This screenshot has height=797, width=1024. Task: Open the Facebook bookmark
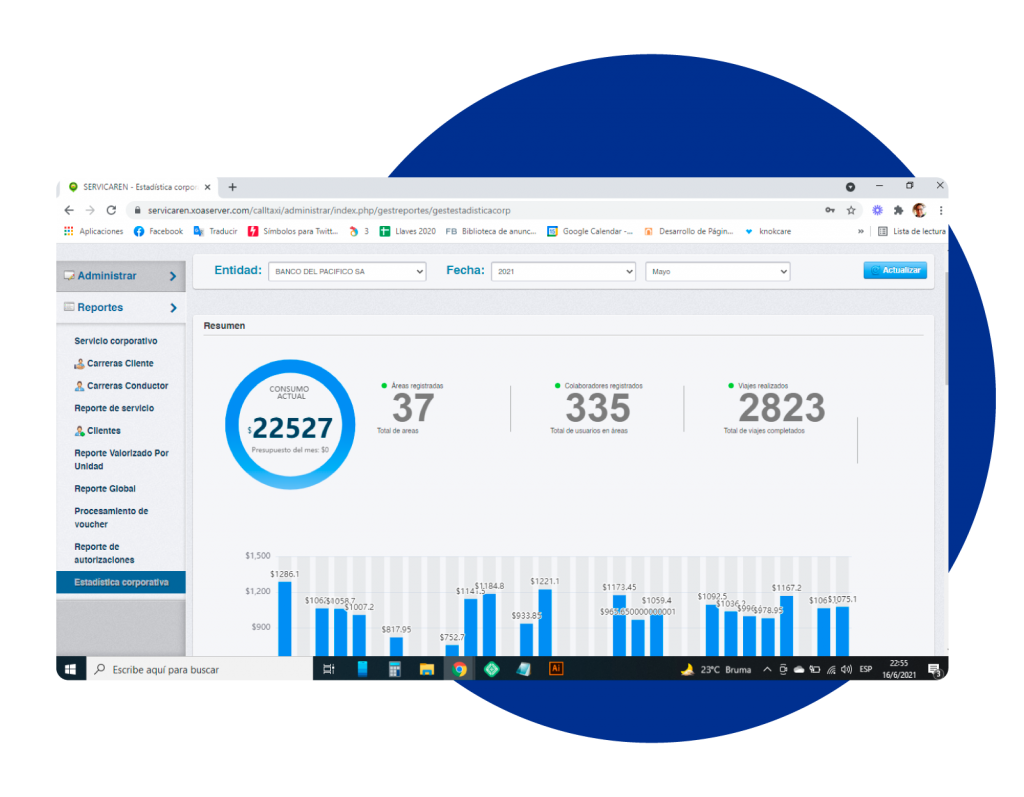tap(158, 231)
